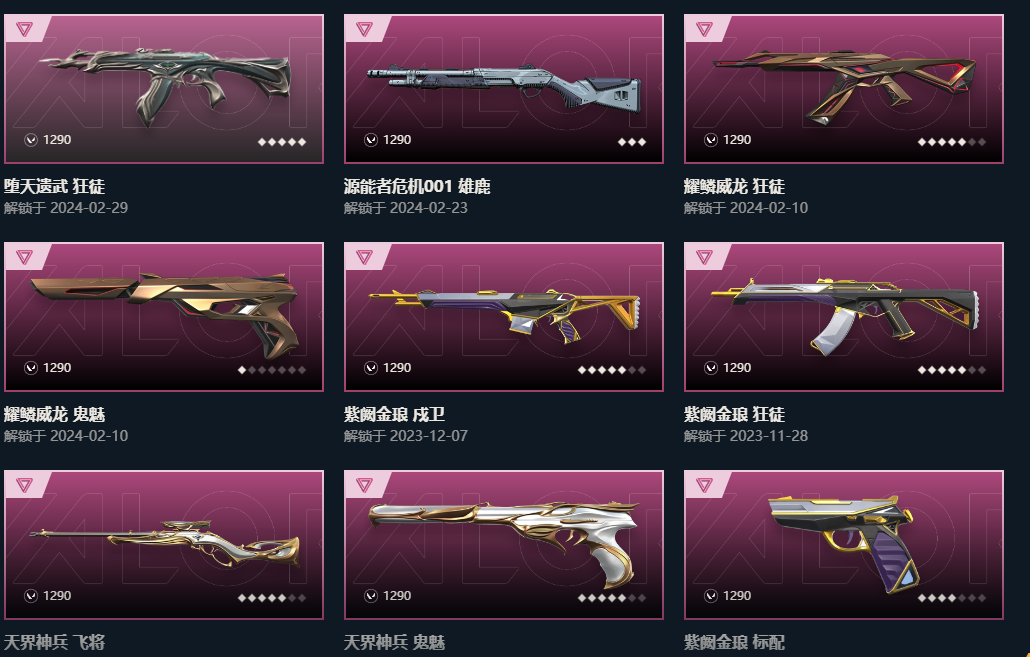Click the VP currency icon on 紫阙金琅 戍卫 card
This screenshot has height=657, width=1030.
(371, 368)
